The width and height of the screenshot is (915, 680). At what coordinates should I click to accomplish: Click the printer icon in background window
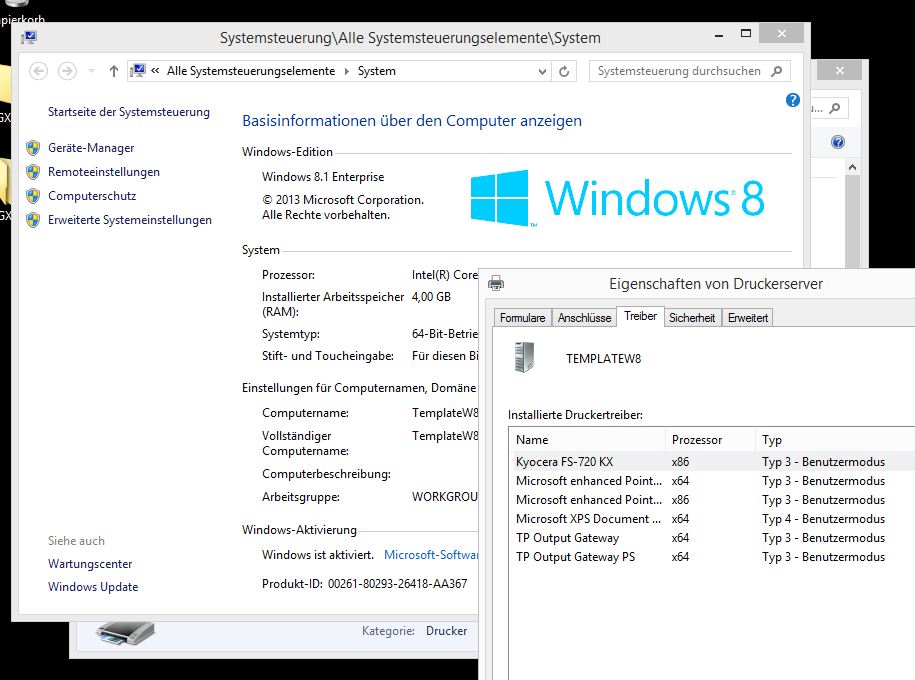click(x=125, y=633)
